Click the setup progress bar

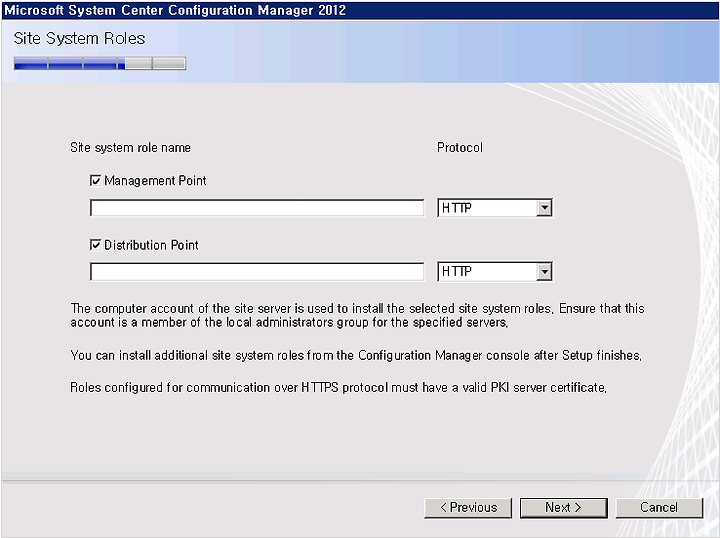tap(100, 63)
